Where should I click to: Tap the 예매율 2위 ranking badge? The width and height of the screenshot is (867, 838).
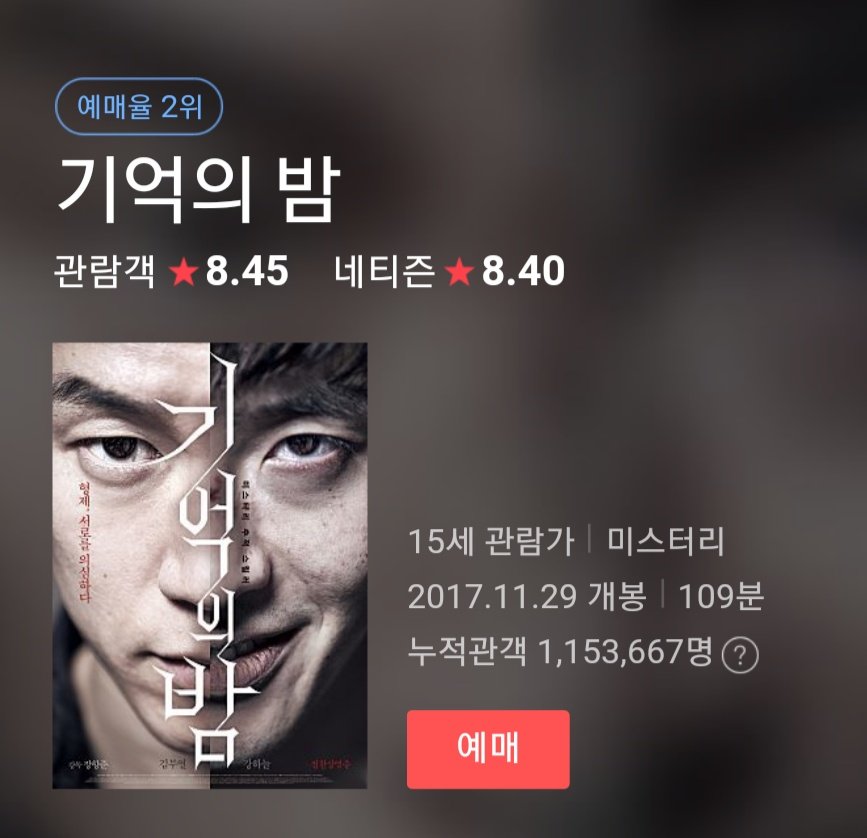pyautogui.click(x=139, y=107)
